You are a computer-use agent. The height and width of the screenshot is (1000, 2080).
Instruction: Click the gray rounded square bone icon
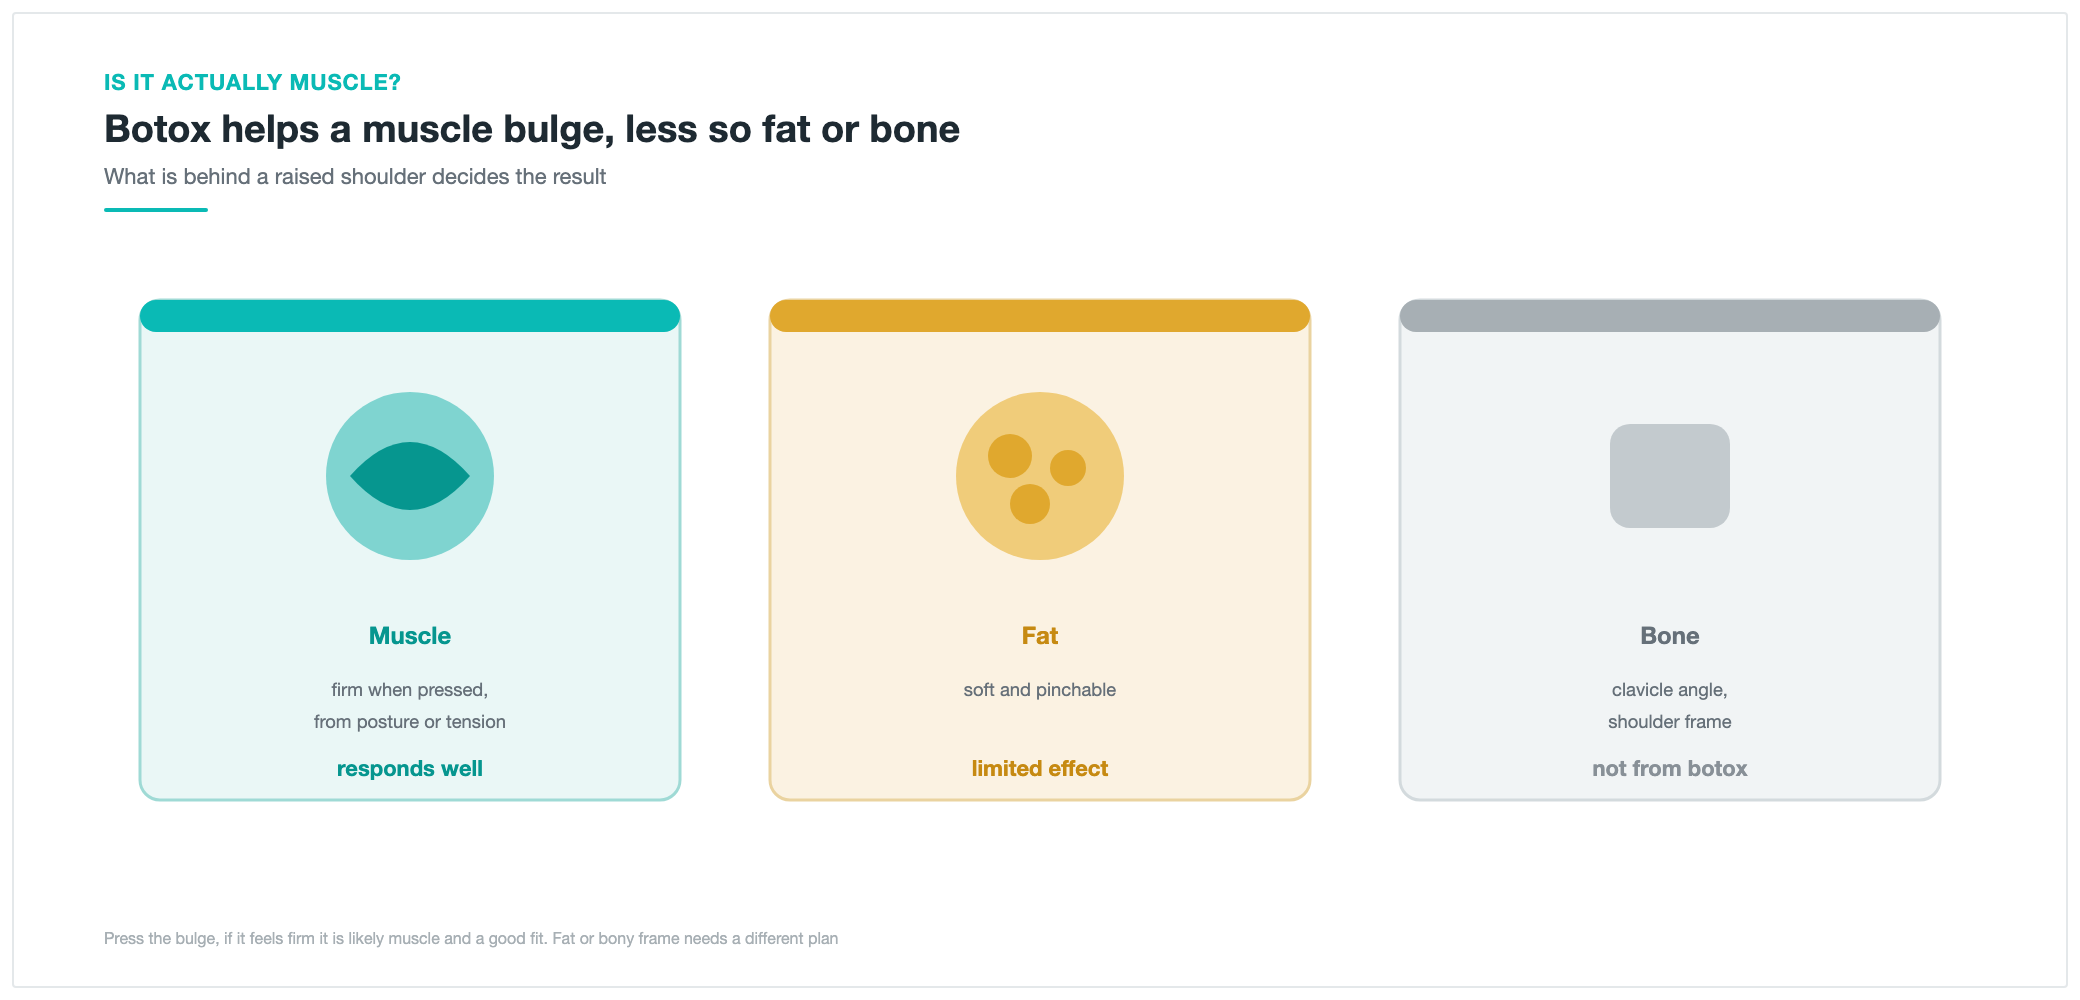[x=1670, y=476]
